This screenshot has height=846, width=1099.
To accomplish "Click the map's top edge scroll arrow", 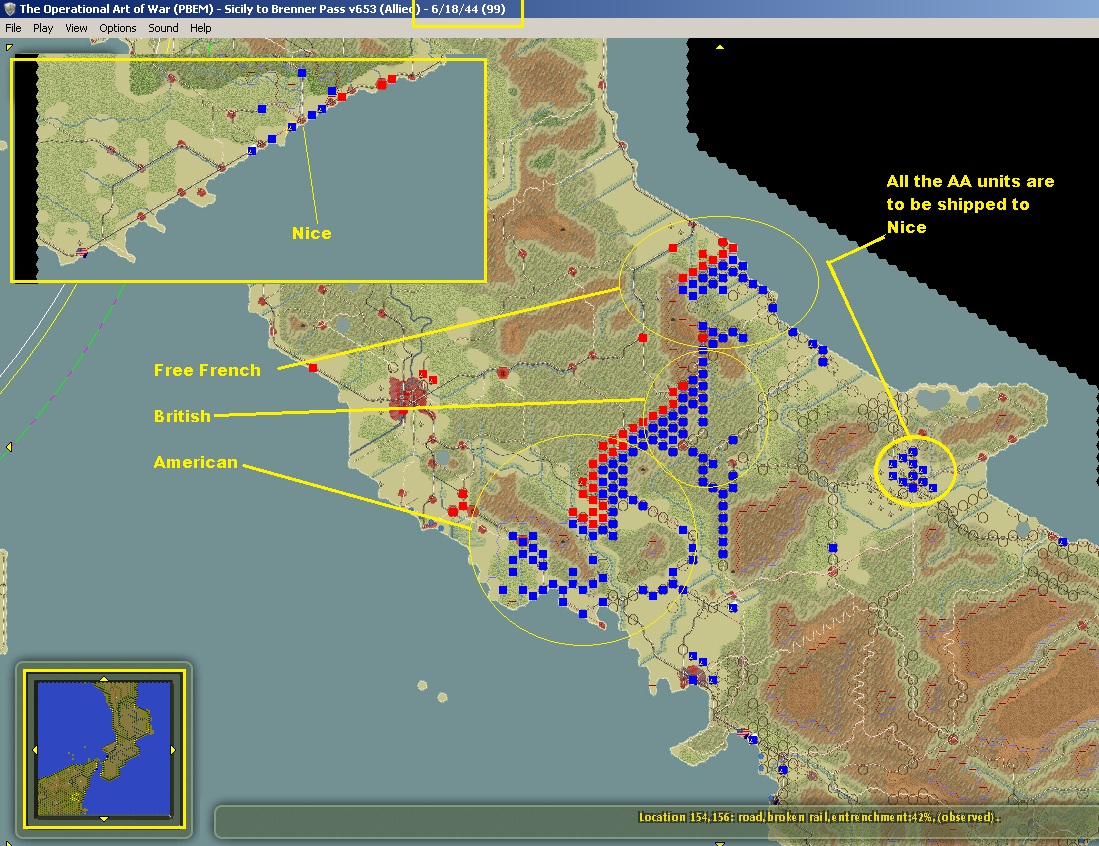I will (x=720, y=47).
